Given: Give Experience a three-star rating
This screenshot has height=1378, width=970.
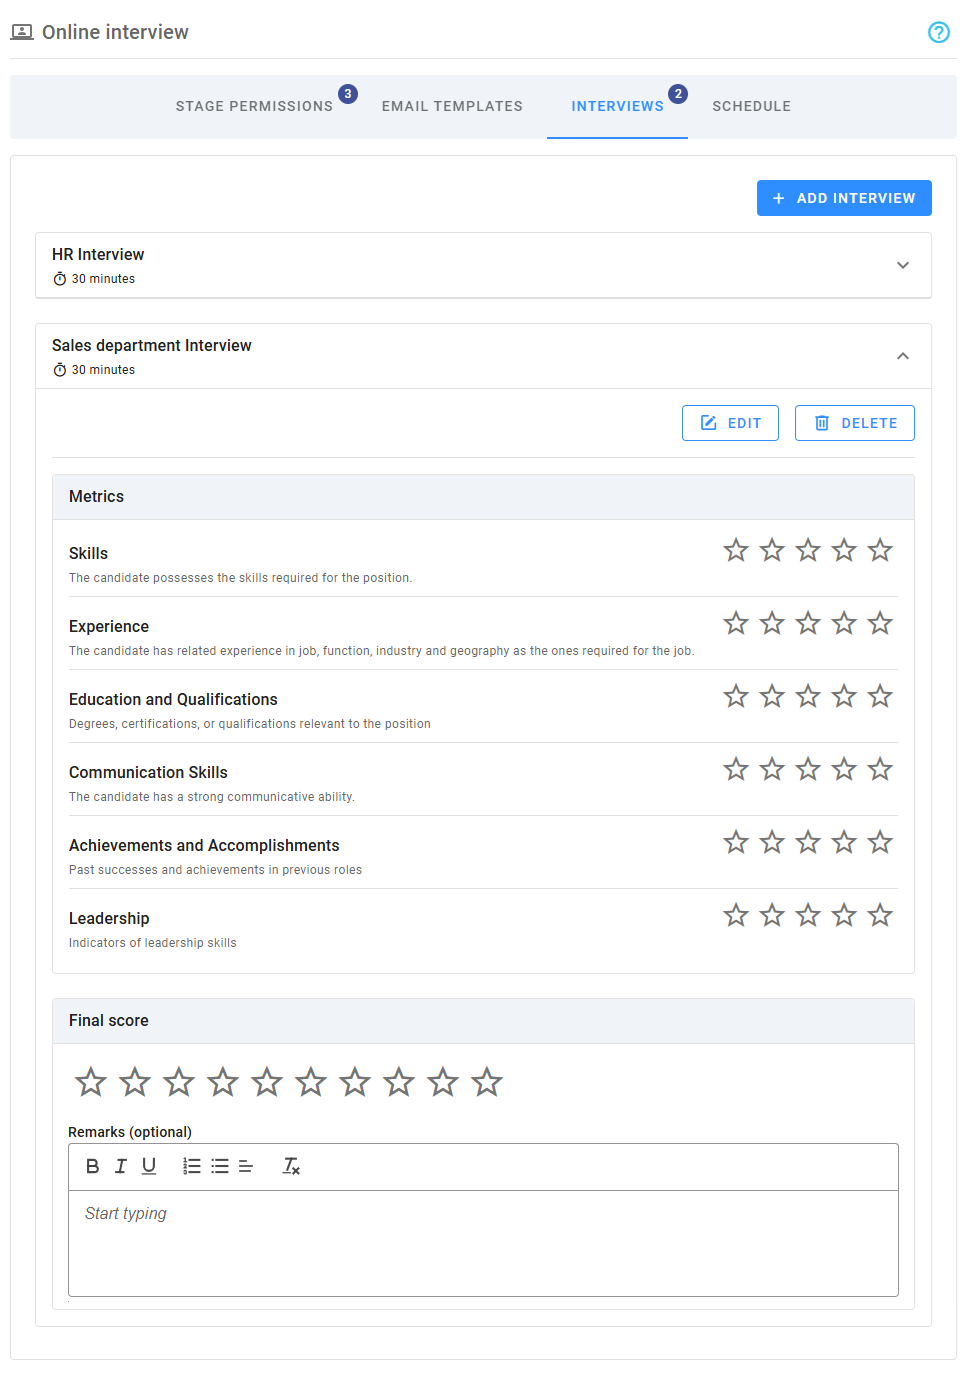Looking at the screenshot, I should [808, 623].
